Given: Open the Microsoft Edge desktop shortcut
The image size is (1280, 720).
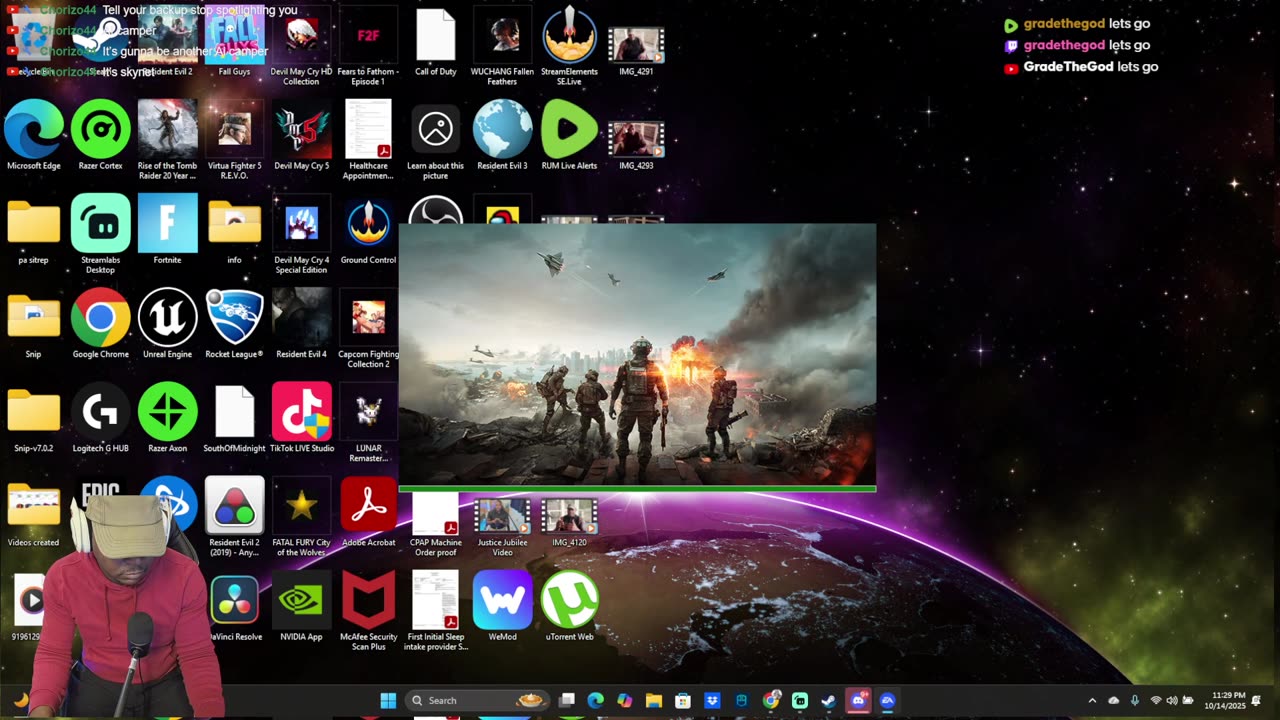Looking at the screenshot, I should coord(34,135).
